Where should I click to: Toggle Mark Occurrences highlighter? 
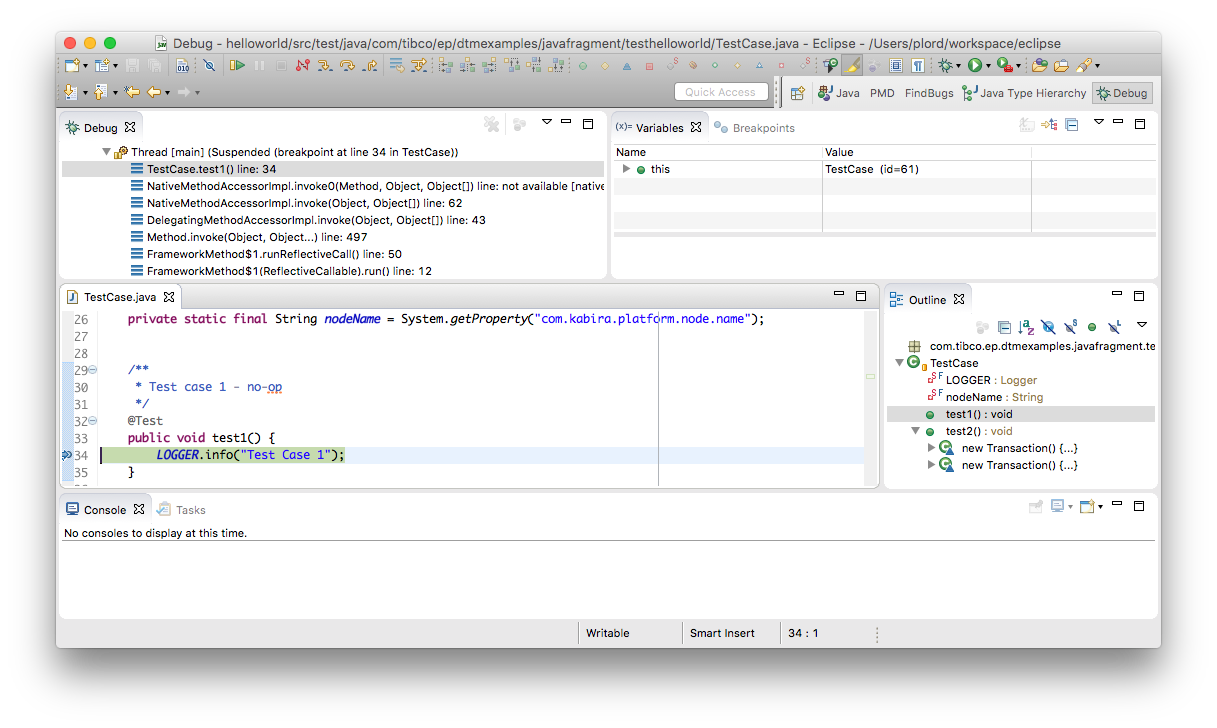[x=853, y=65]
